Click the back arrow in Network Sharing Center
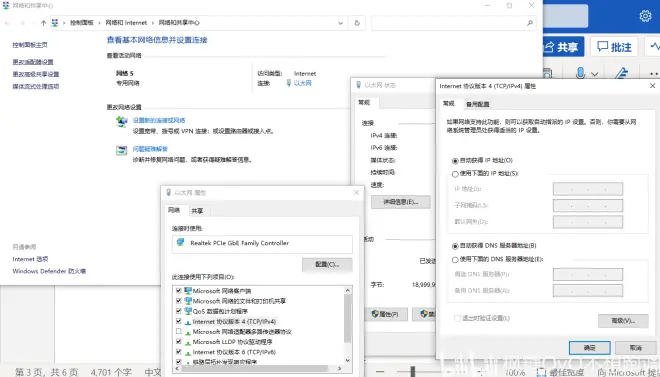 tap(8, 23)
